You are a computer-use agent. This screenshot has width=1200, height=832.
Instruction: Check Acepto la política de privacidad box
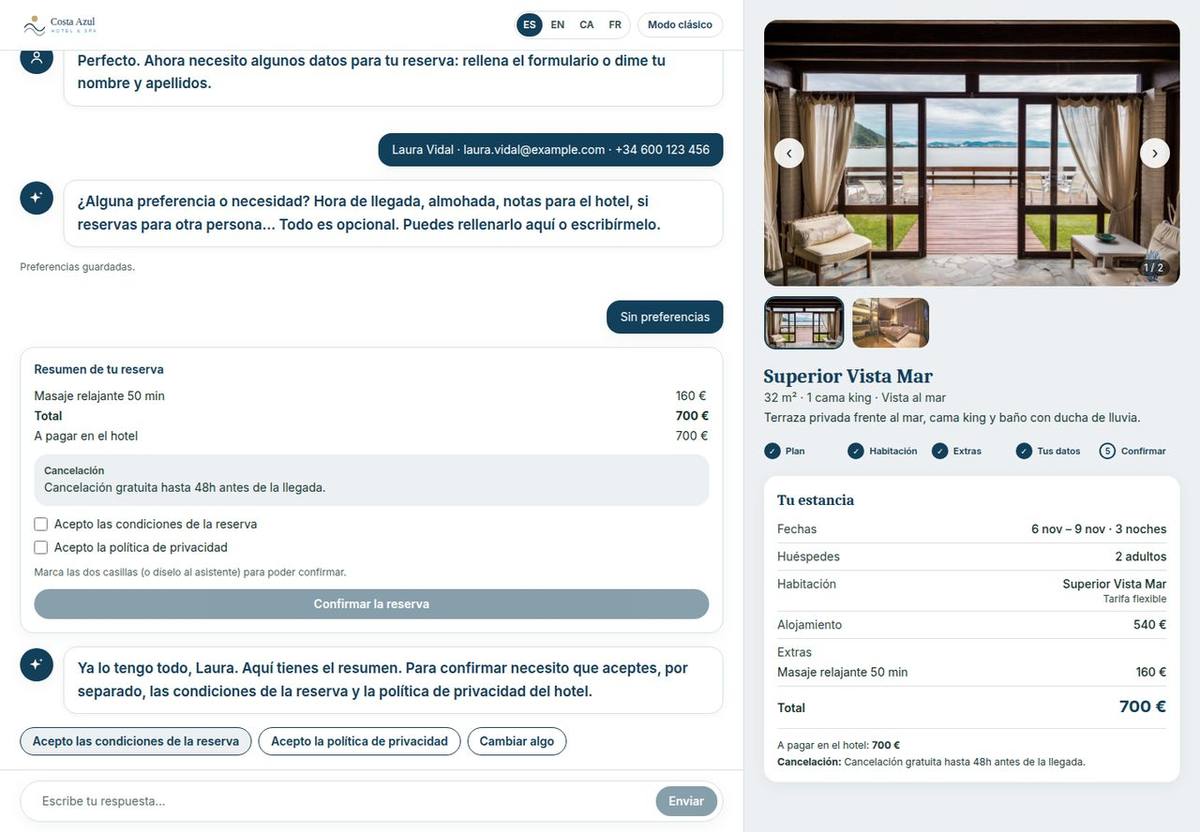41,548
